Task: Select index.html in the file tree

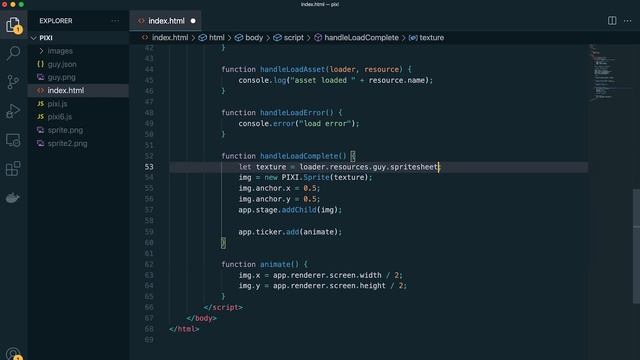Action: (x=66, y=91)
